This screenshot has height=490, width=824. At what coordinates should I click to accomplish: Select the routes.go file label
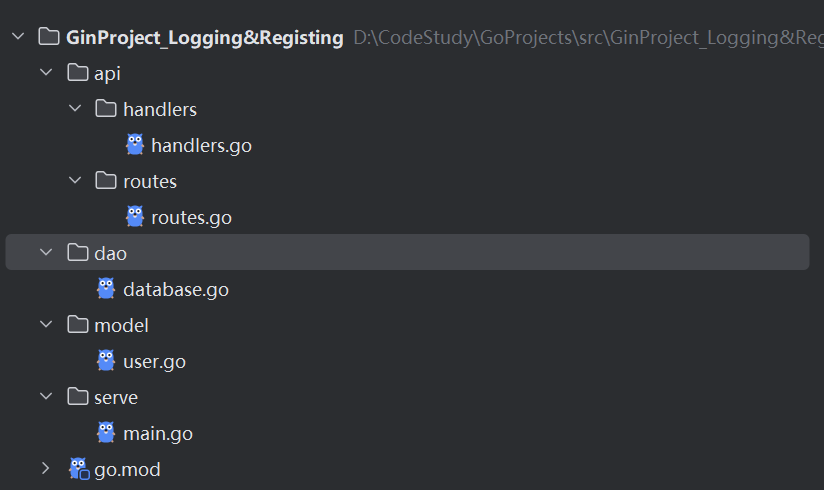(191, 217)
